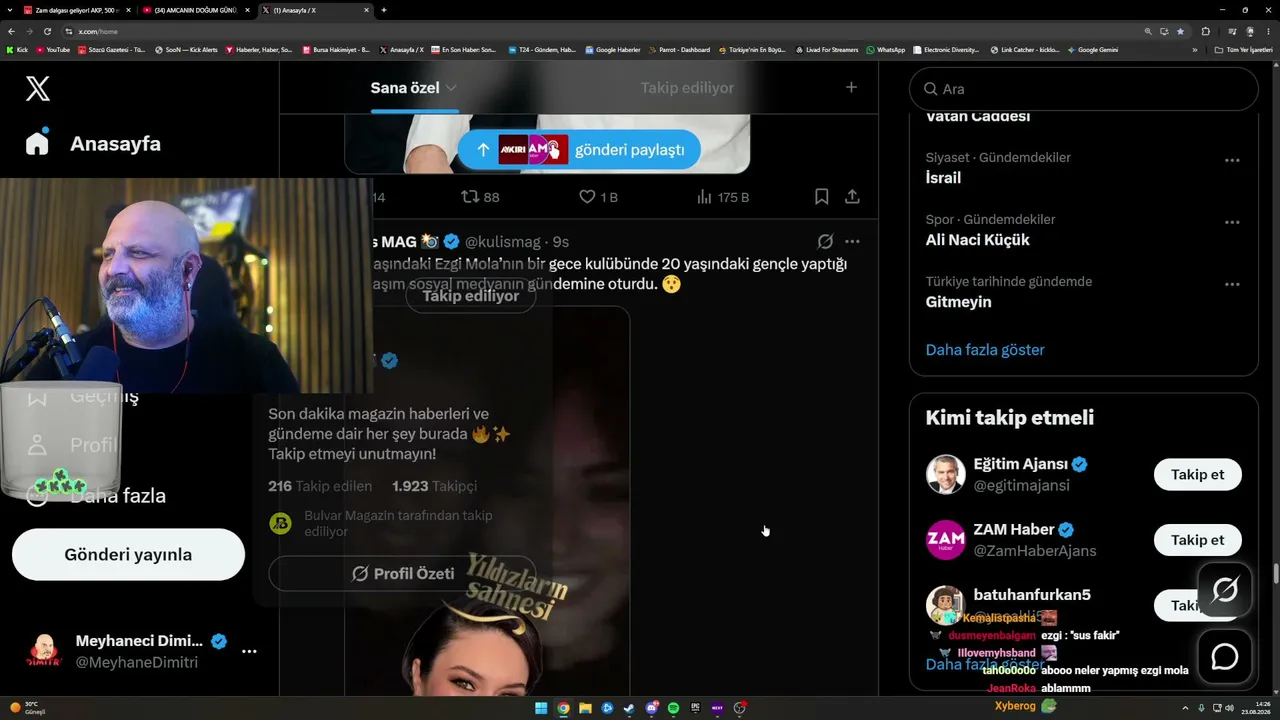1280x720 pixels.
Task: Follow Eğitim Ajansı with Takip et
Action: point(1197,474)
